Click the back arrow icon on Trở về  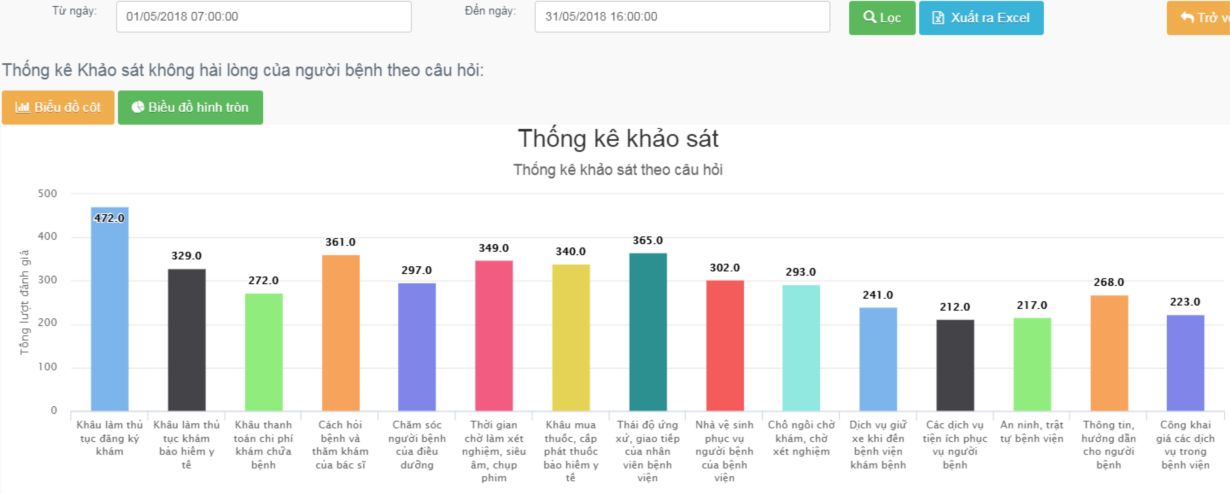click(1187, 18)
